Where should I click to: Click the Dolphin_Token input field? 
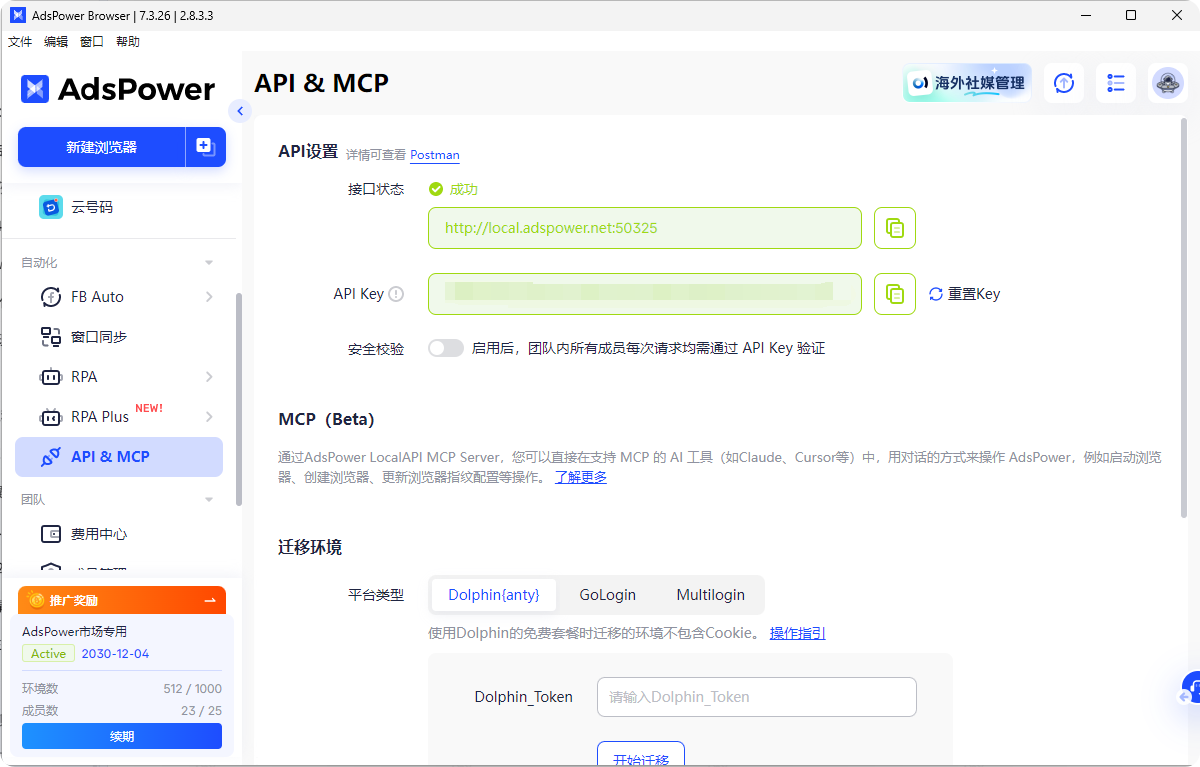coord(756,697)
